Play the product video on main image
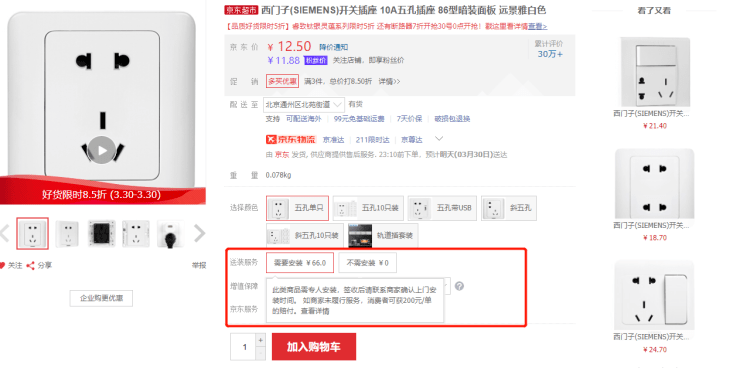 coord(102,150)
